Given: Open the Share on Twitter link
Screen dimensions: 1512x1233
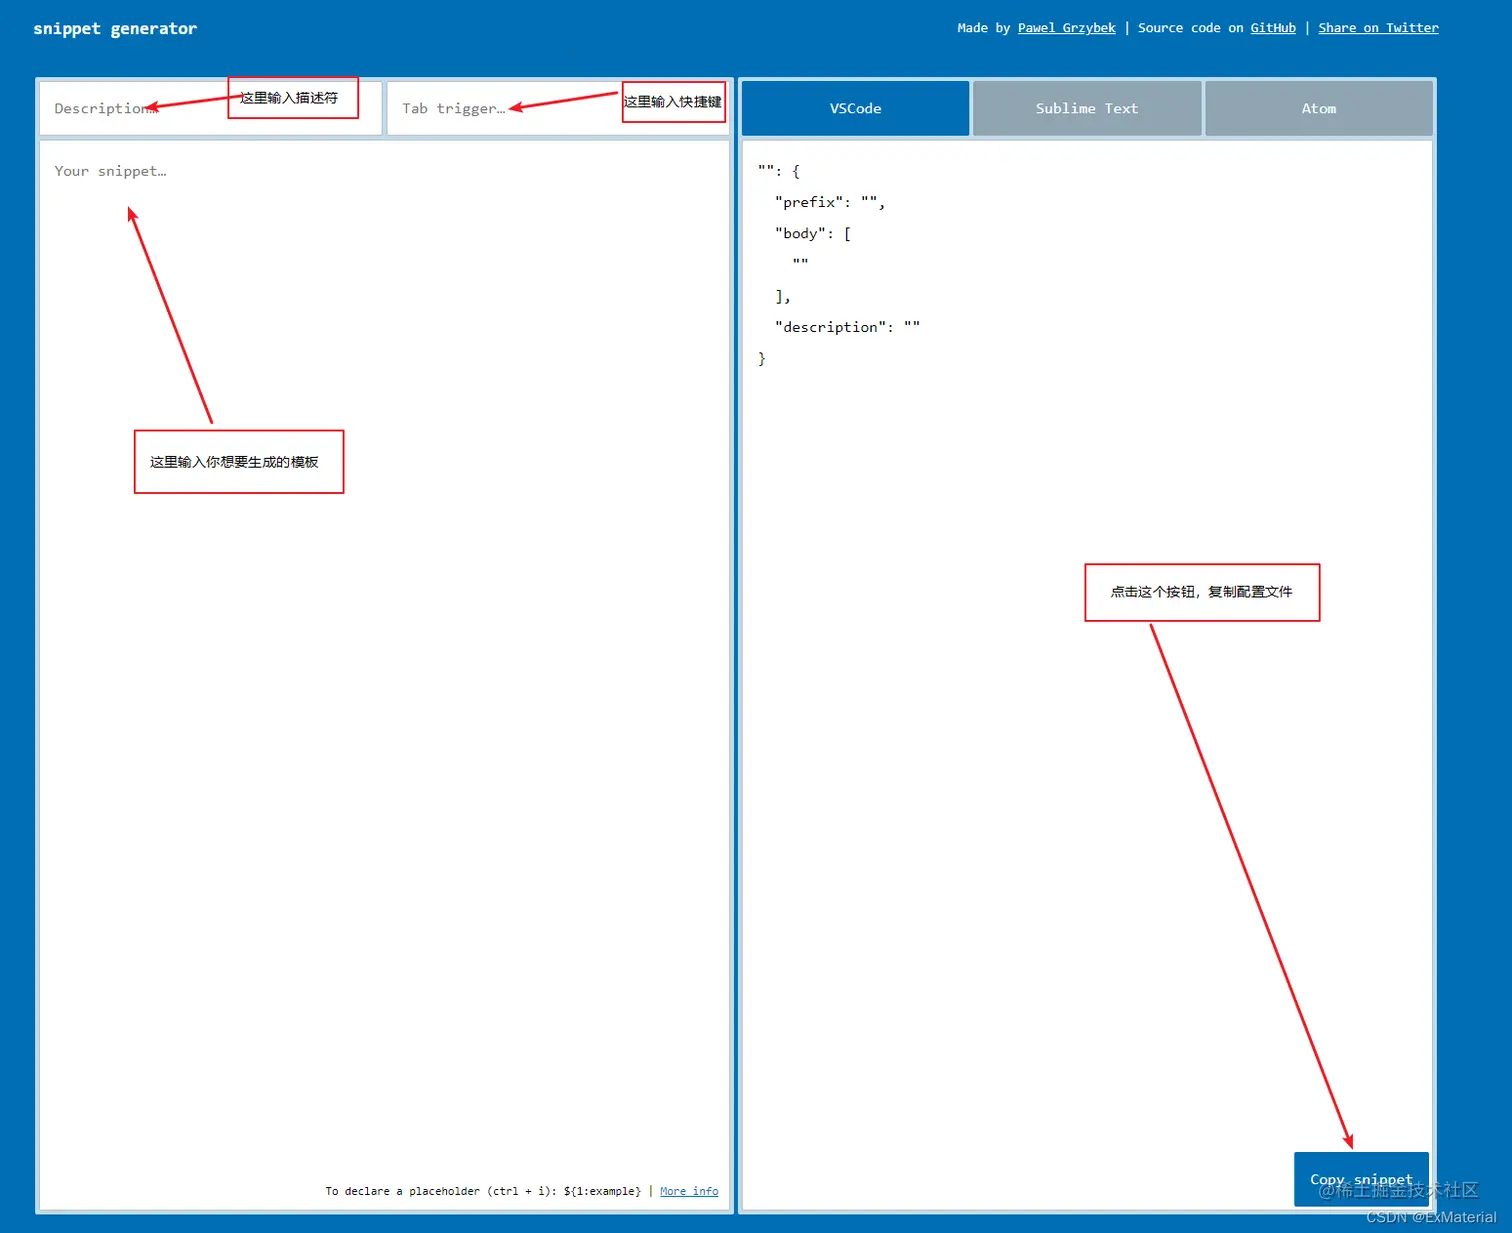Looking at the screenshot, I should [1378, 28].
